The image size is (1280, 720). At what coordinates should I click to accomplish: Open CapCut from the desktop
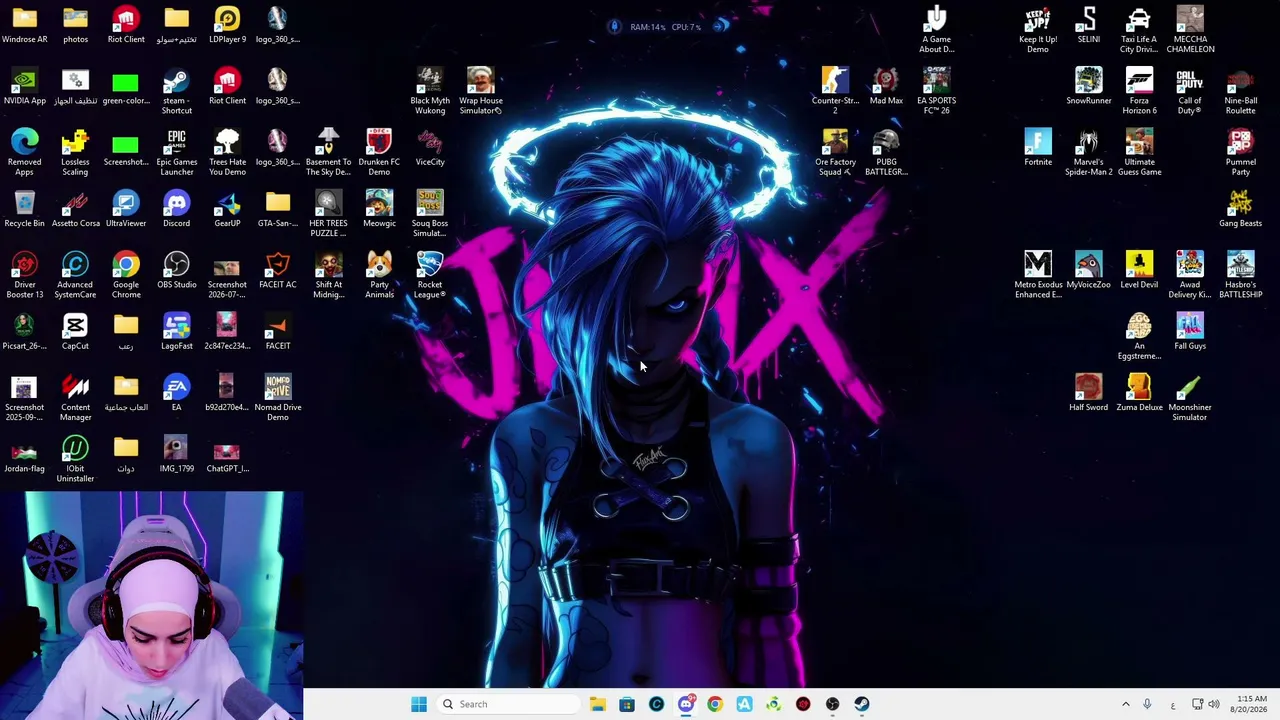coord(75,332)
